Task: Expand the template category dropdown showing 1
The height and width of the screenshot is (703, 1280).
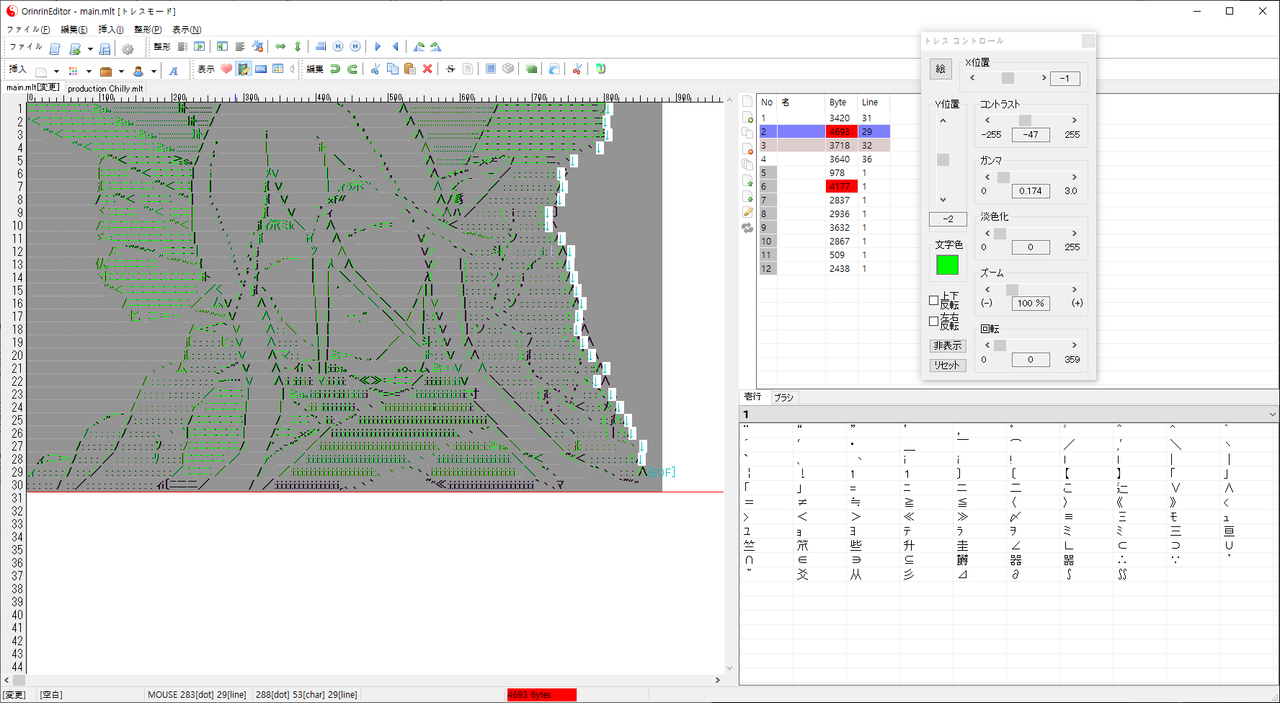Action: (1271, 414)
